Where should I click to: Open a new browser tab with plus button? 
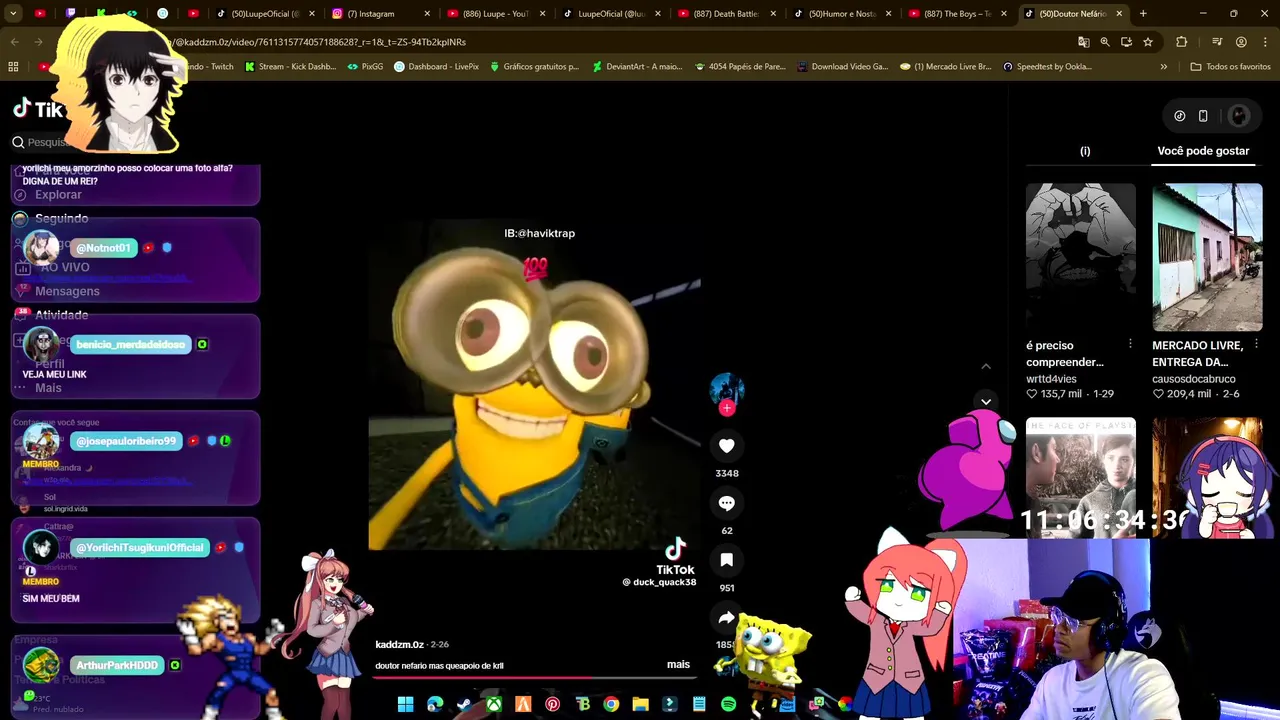click(1143, 14)
